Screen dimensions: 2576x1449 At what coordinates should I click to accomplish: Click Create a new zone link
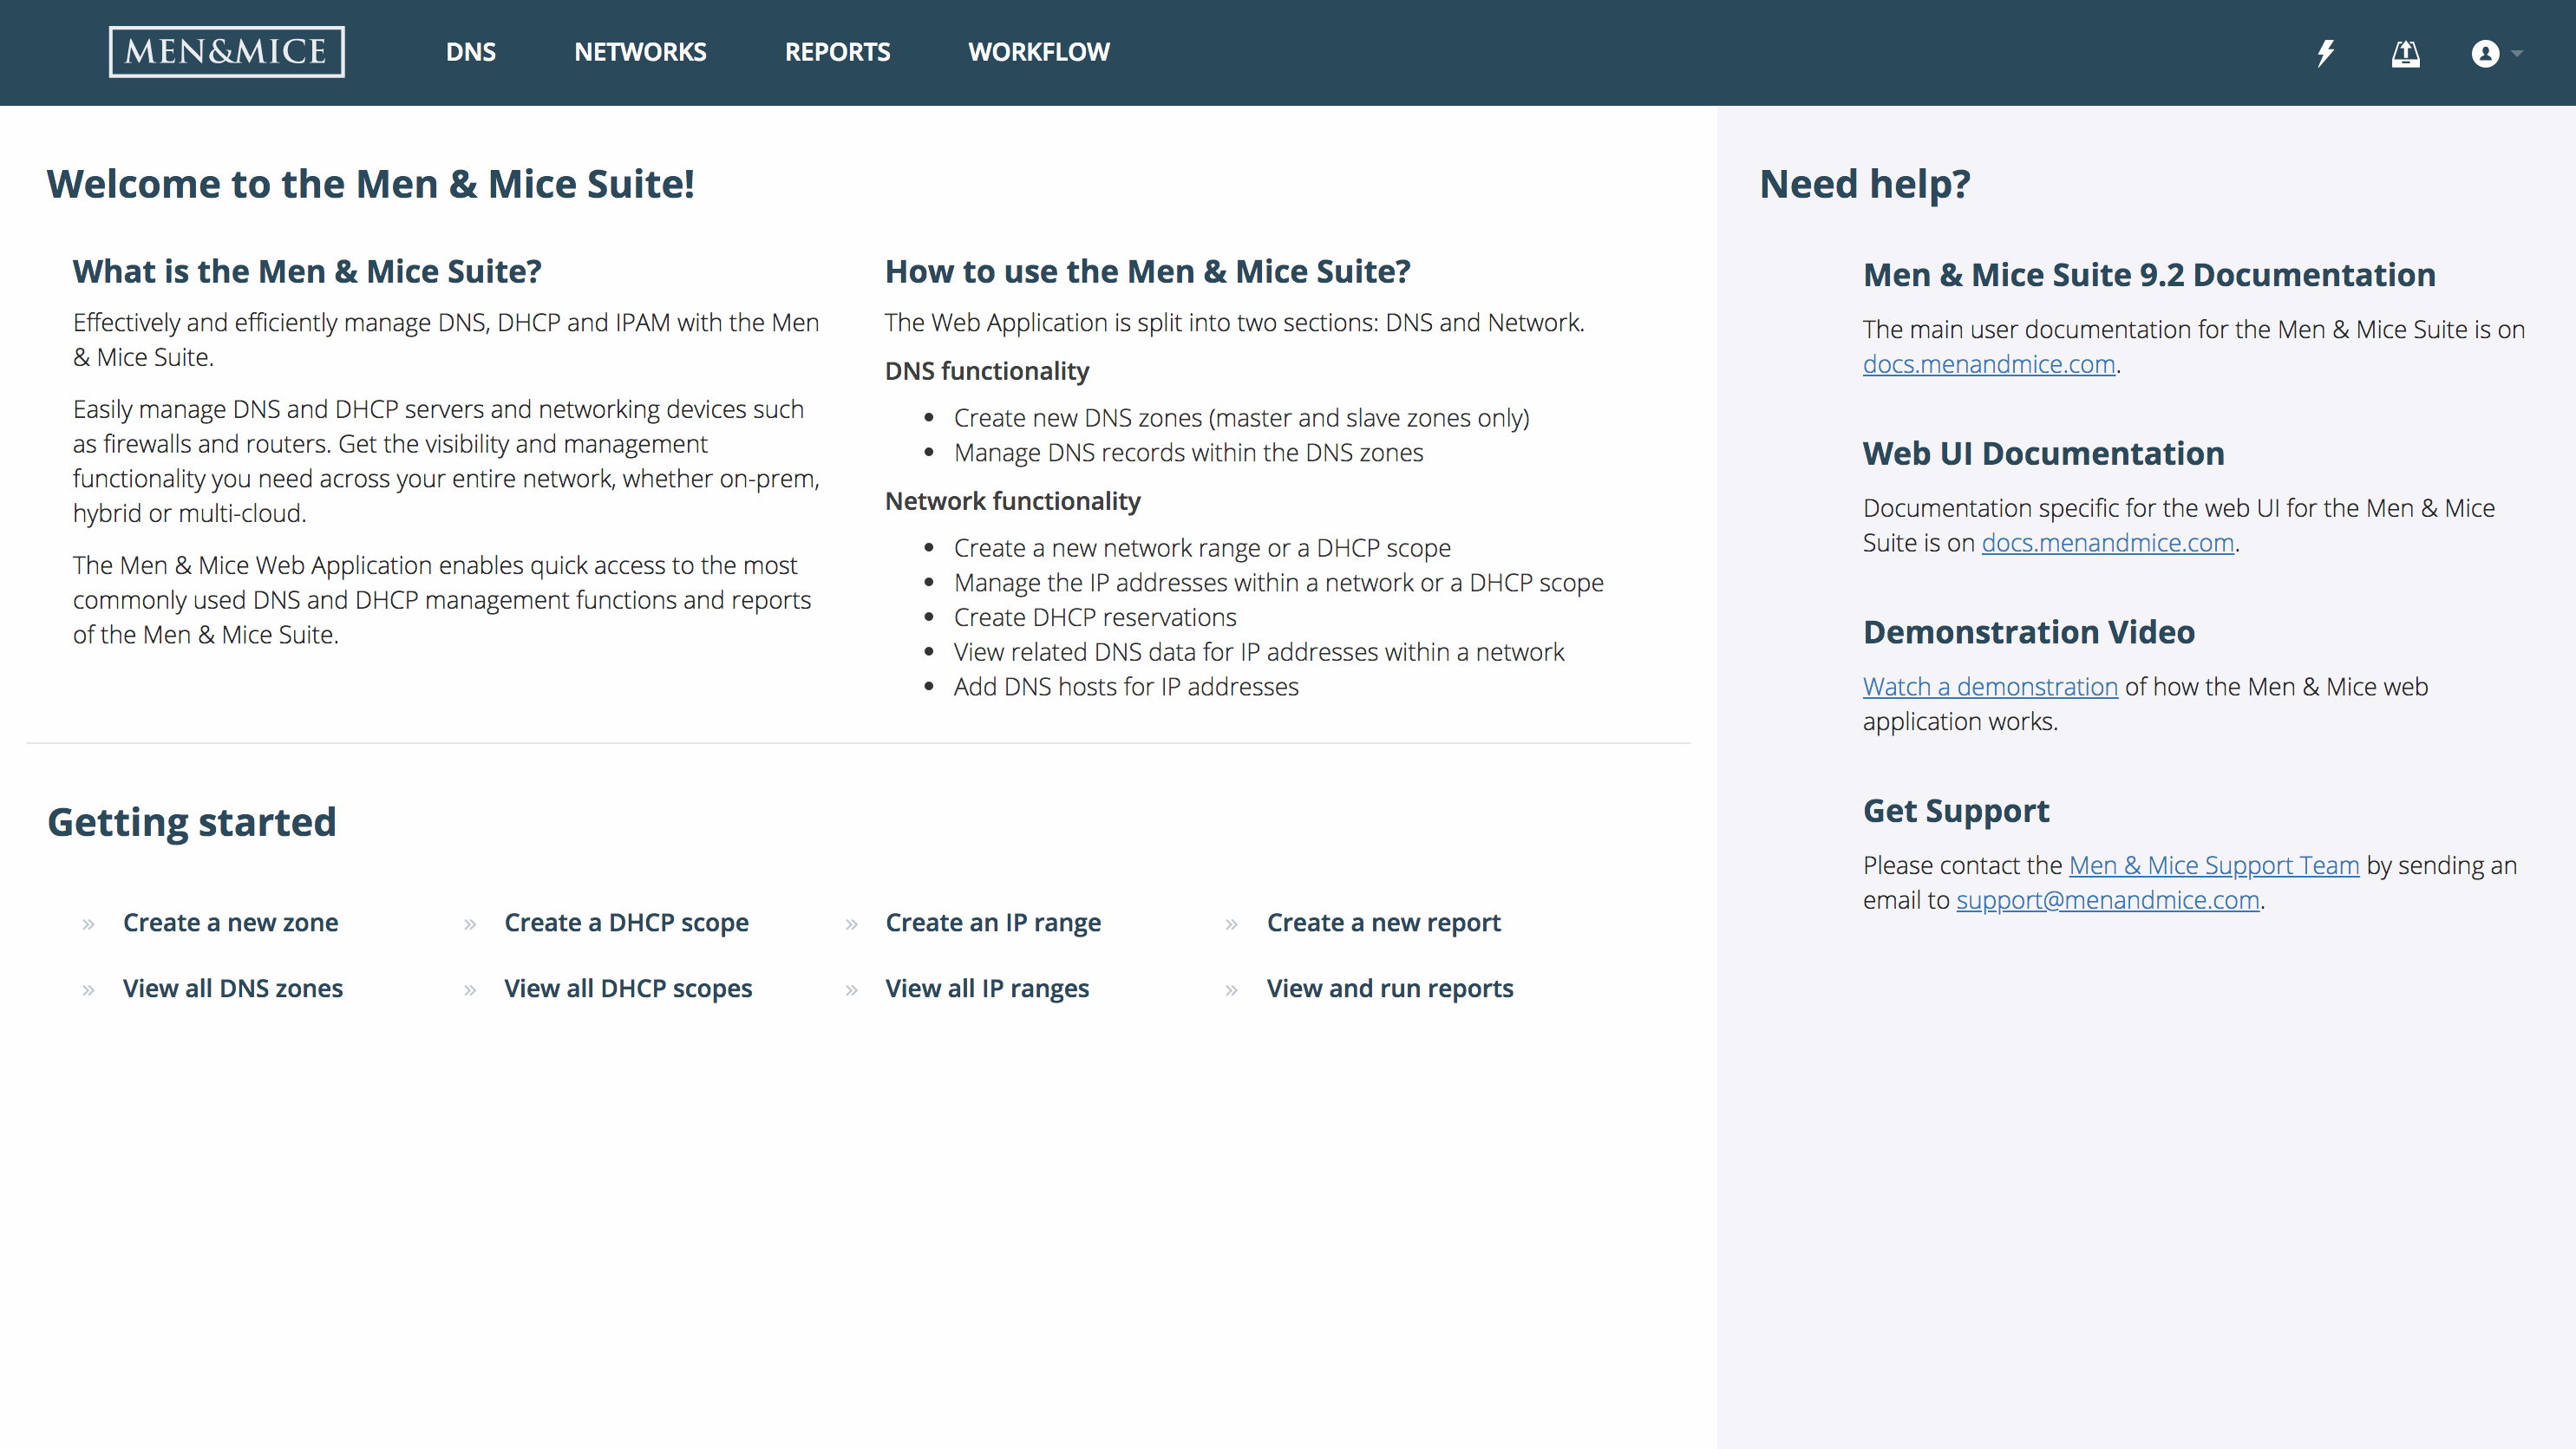tap(230, 922)
